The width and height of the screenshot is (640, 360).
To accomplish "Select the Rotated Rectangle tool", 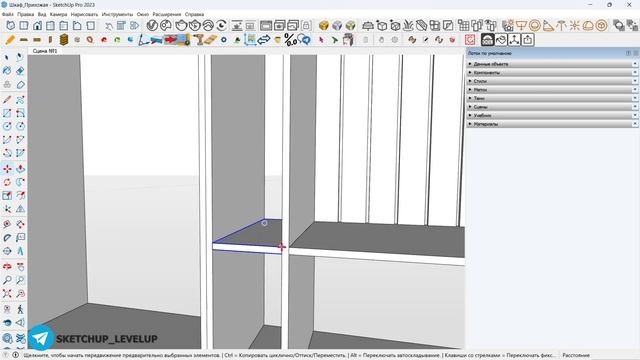I will click(x=20, y=113).
